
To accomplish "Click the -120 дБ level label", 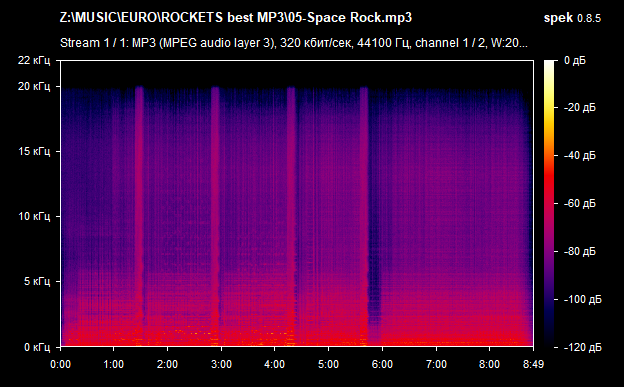I will click(582, 348).
